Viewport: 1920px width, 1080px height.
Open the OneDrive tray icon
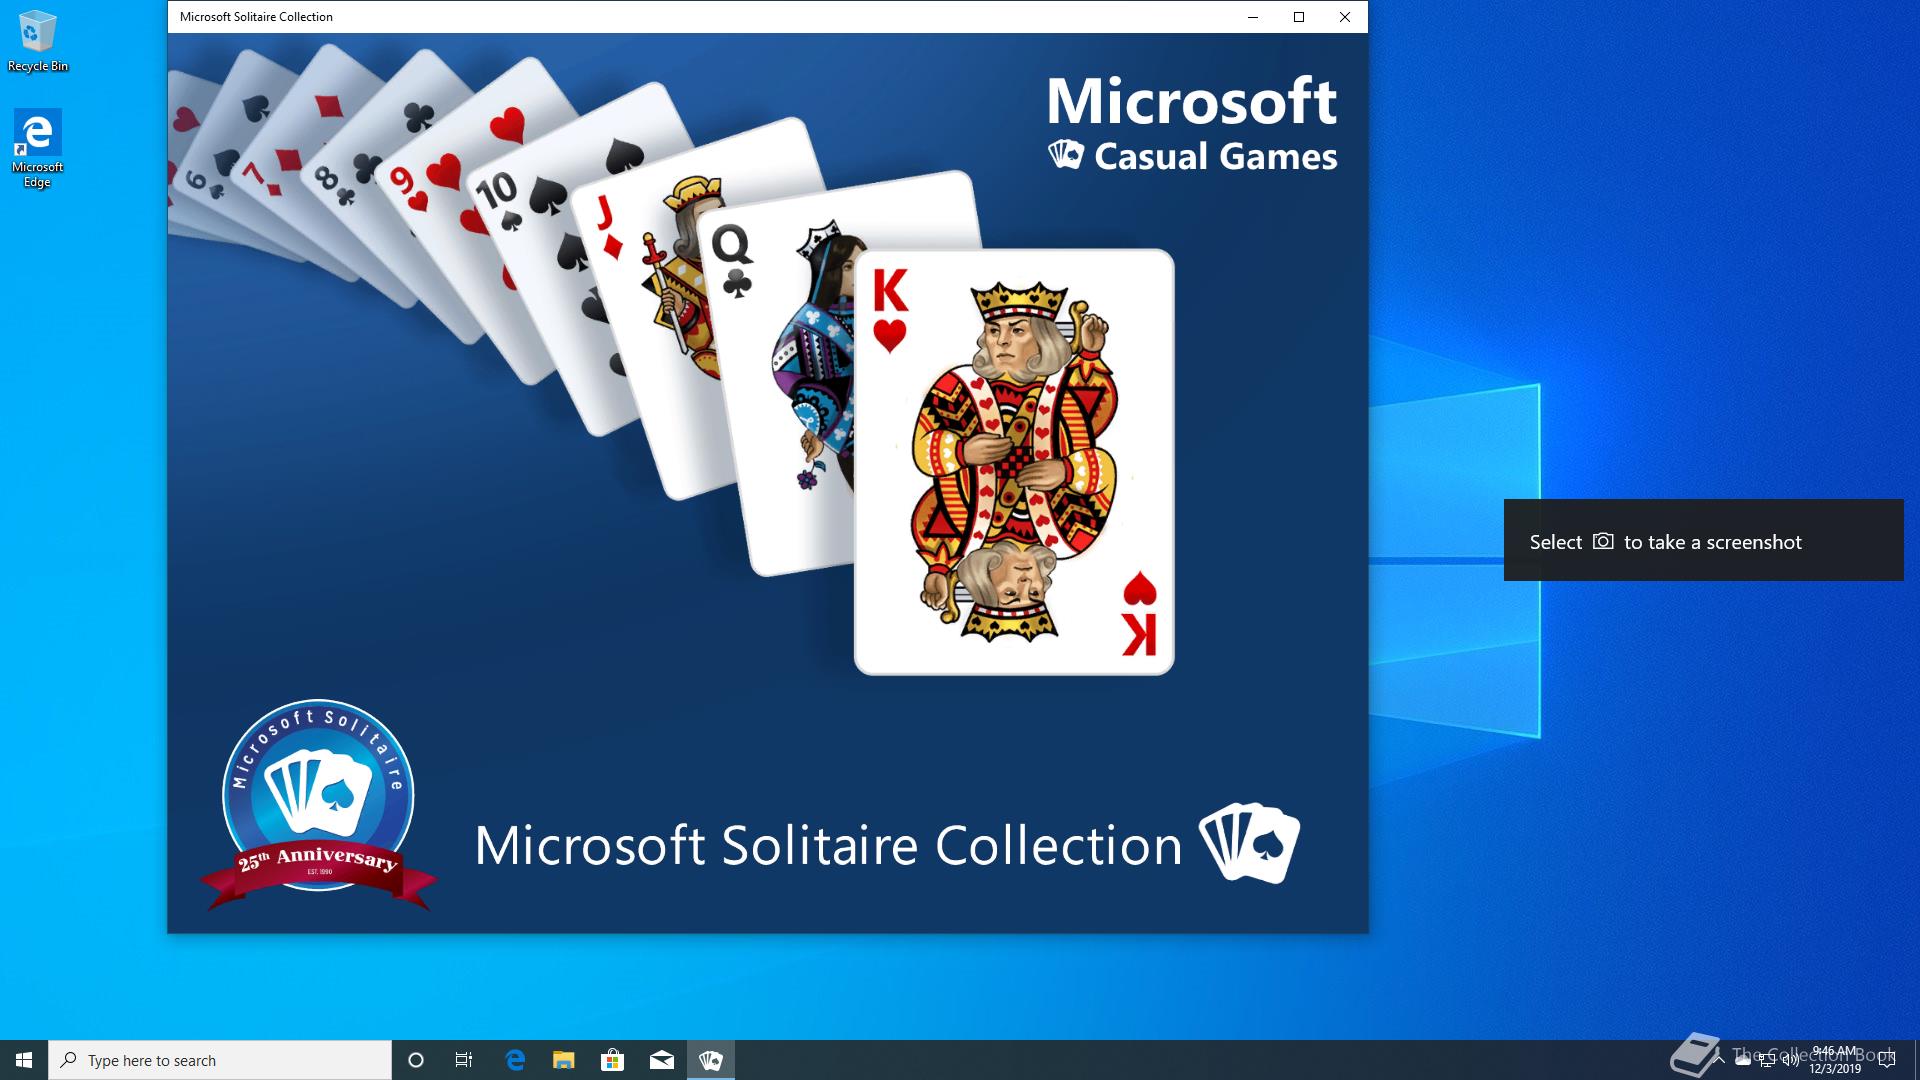coord(1743,1060)
